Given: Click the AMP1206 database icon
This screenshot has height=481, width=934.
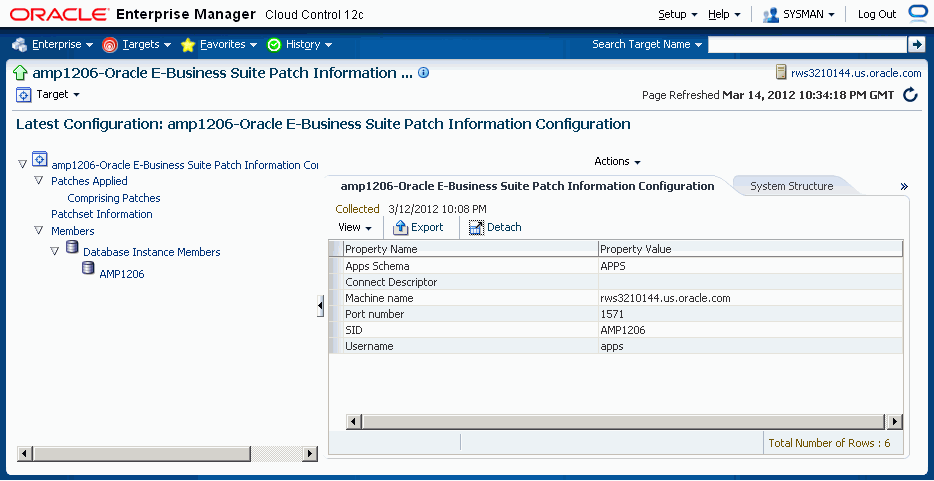Looking at the screenshot, I should tap(88, 268).
